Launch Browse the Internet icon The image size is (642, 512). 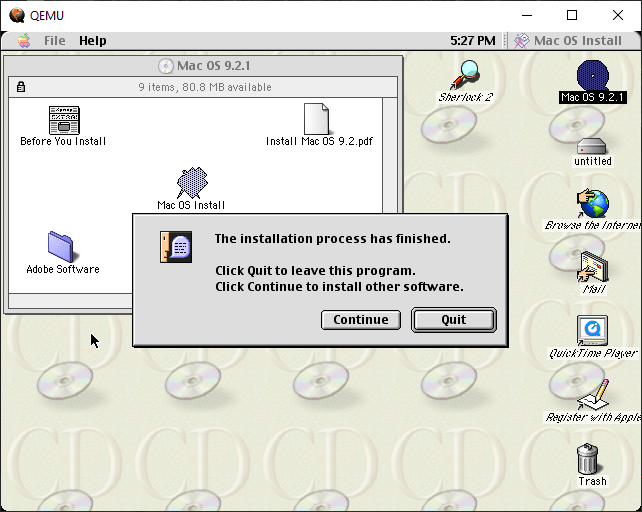(592, 205)
